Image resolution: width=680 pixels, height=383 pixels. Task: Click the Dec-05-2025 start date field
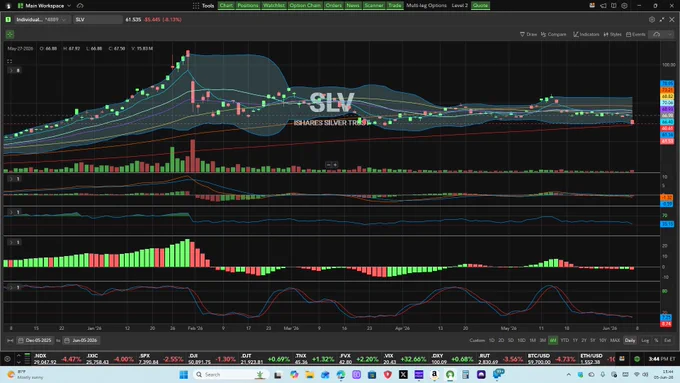pos(35,340)
